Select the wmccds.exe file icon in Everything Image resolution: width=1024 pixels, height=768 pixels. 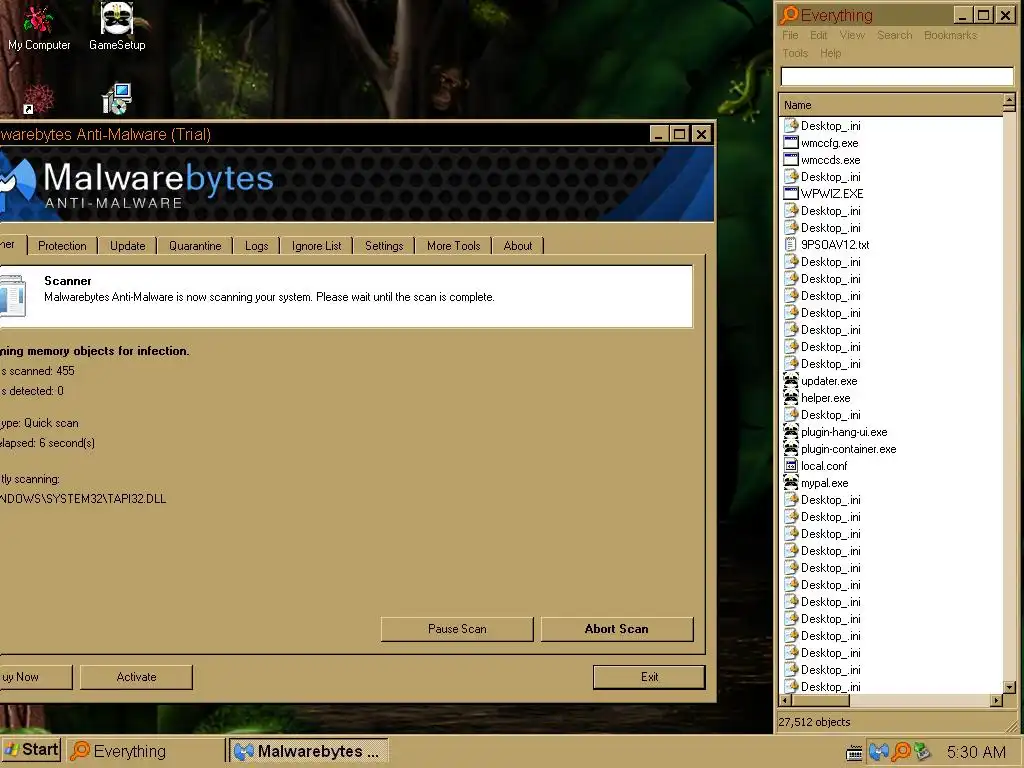(791, 159)
